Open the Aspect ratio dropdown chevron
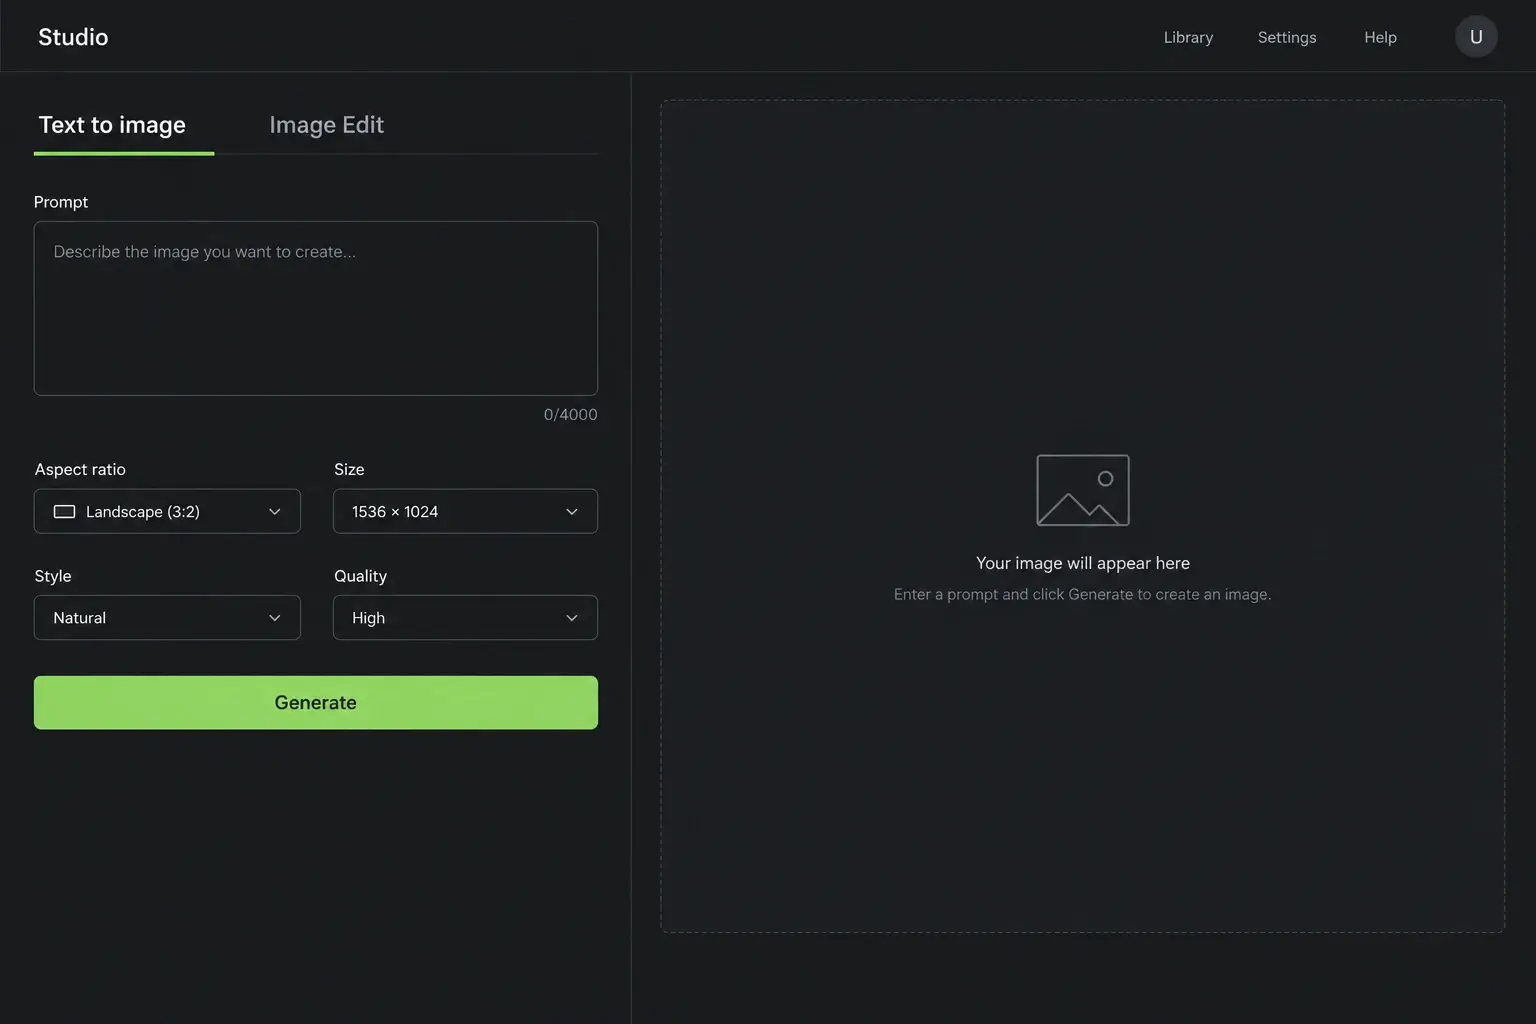1536x1024 pixels. point(275,512)
